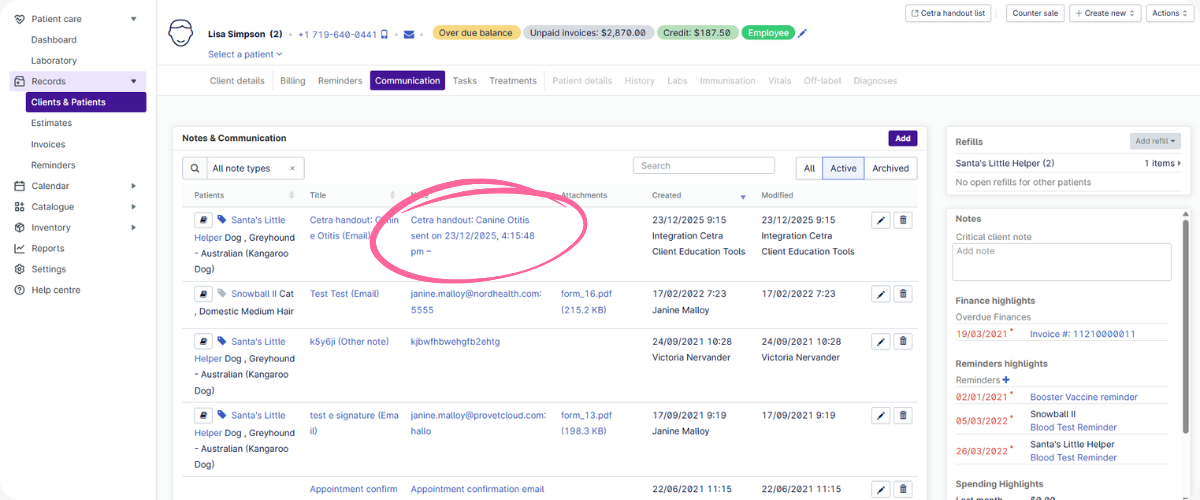
Task: Open the Select a patient dropdown
Action: coord(245,54)
